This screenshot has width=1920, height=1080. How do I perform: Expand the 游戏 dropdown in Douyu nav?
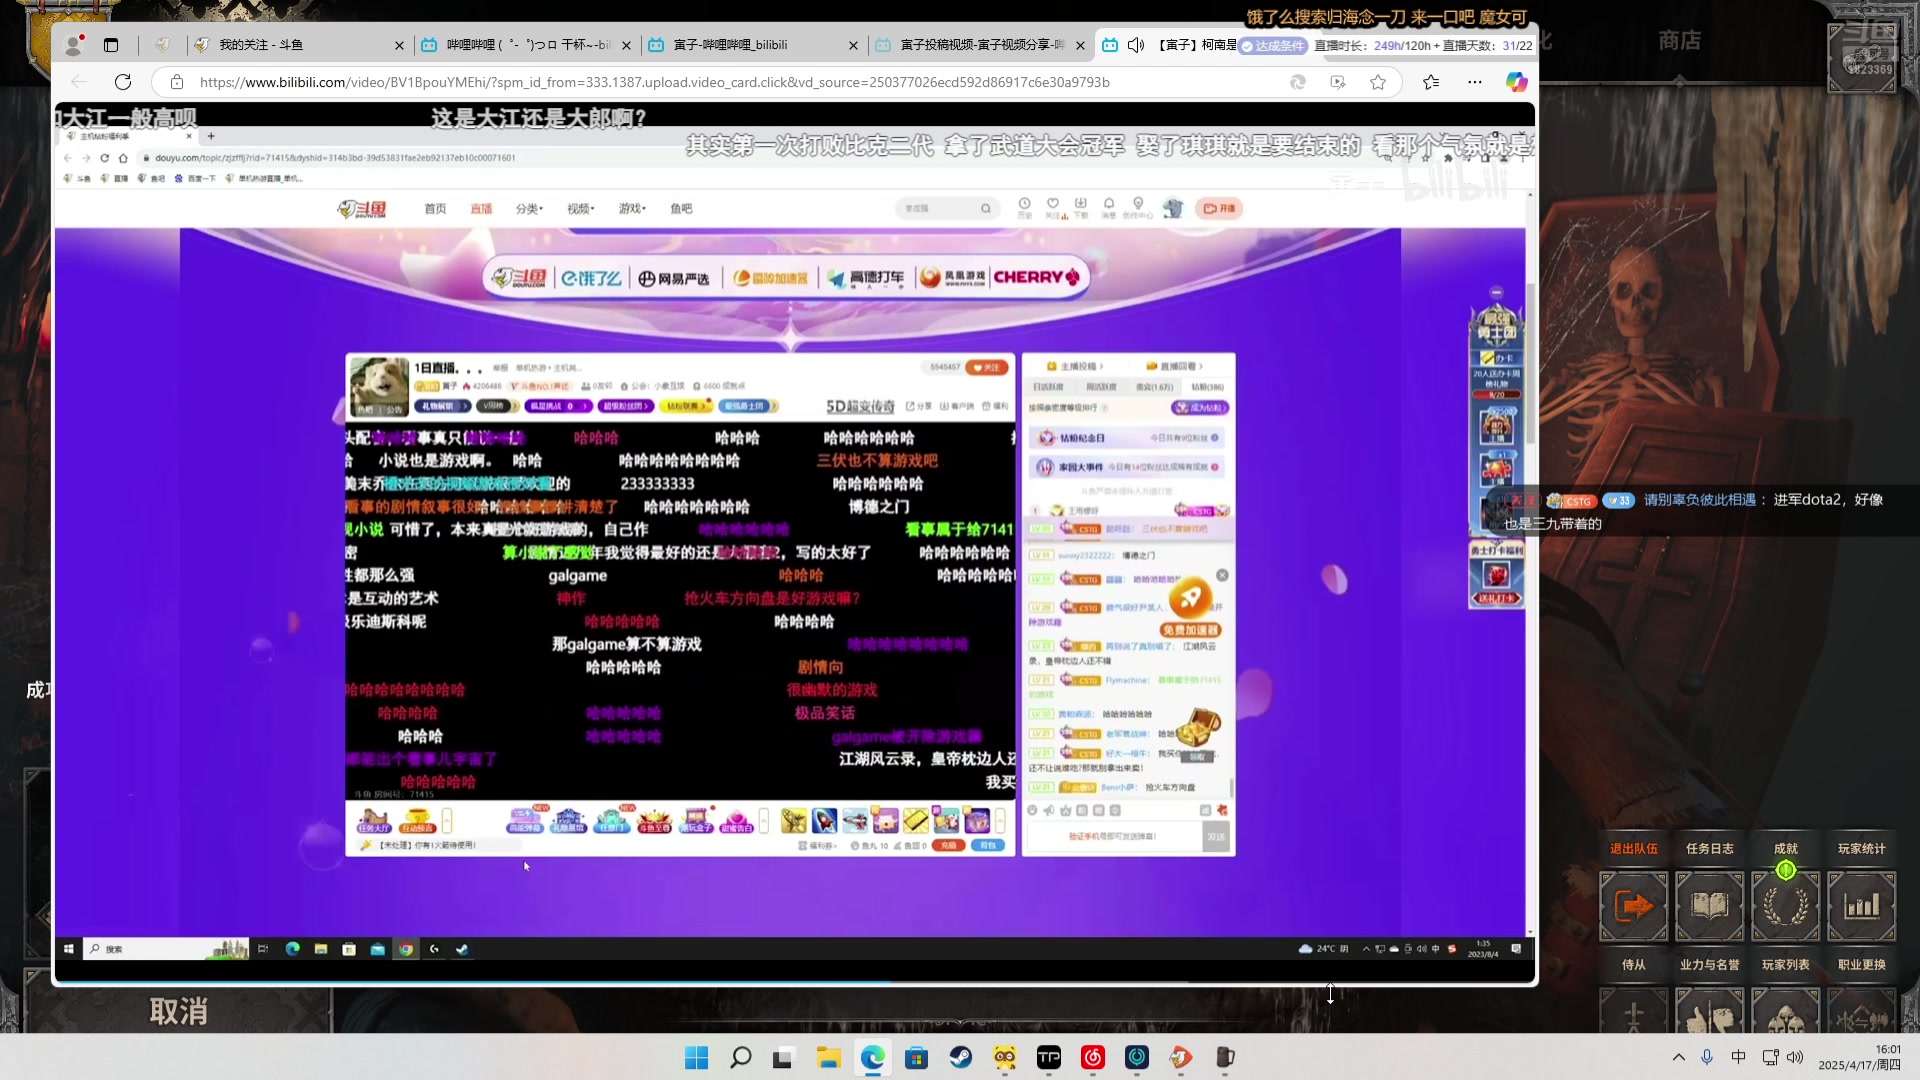point(632,208)
